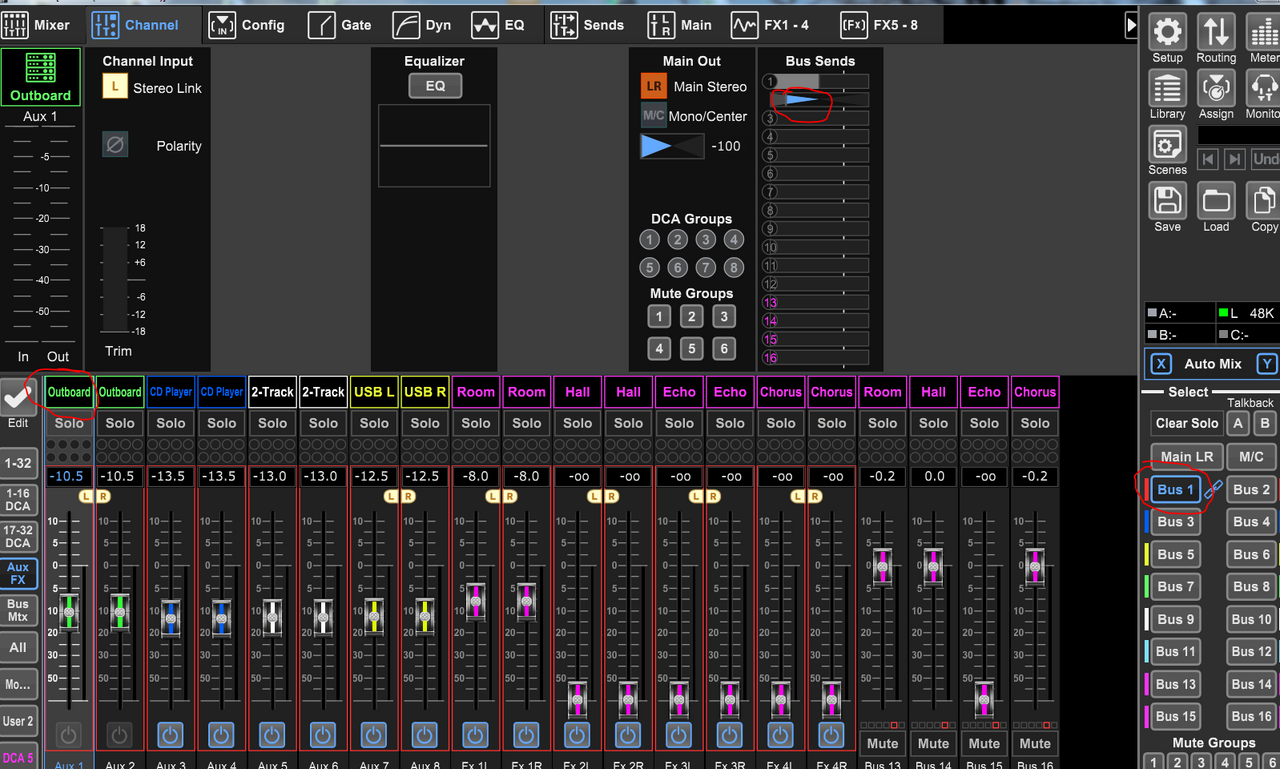Image resolution: width=1280 pixels, height=769 pixels.
Task: Enable Talkback B
Action: pyautogui.click(x=1265, y=423)
